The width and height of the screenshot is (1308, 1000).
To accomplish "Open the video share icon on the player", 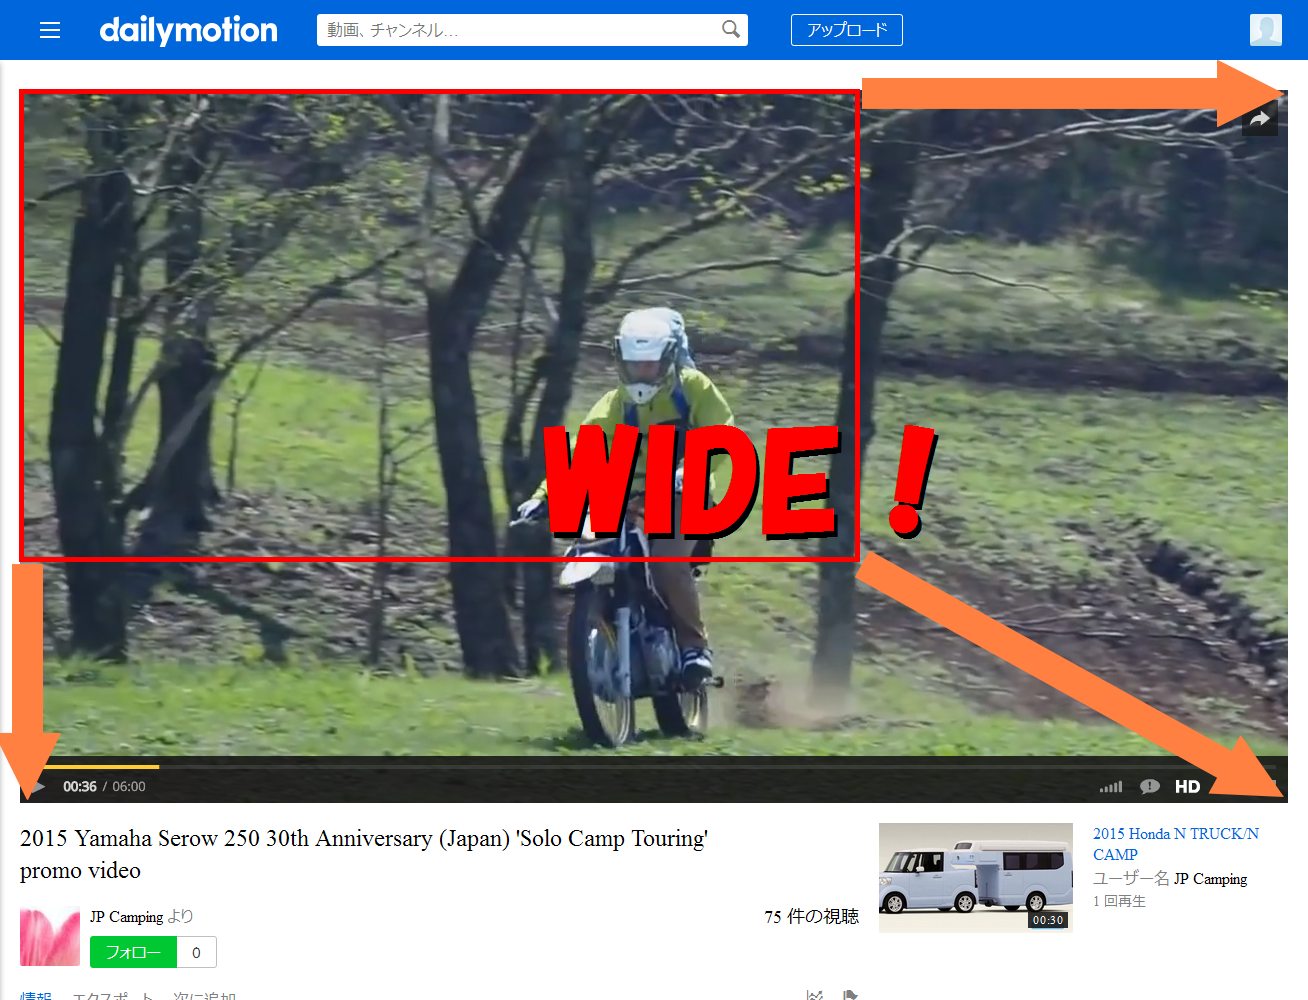I will coord(1259,116).
